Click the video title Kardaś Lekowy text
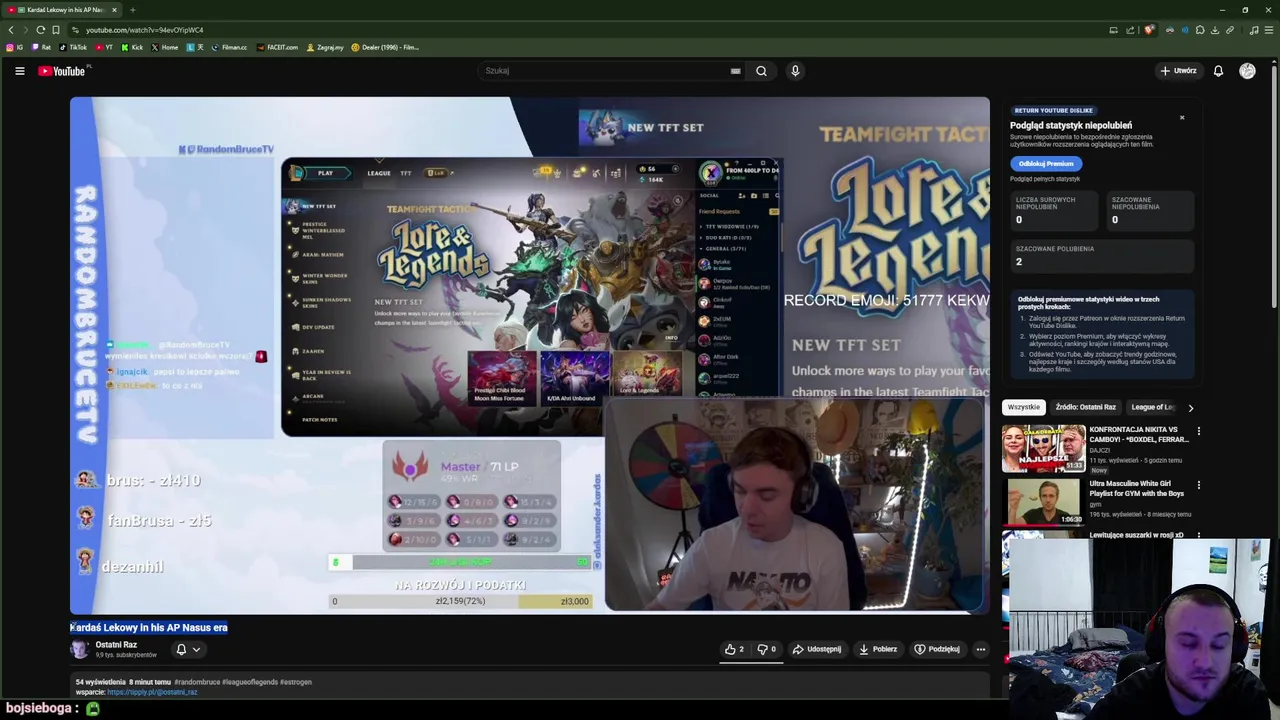The image size is (1280, 720). click(x=149, y=628)
